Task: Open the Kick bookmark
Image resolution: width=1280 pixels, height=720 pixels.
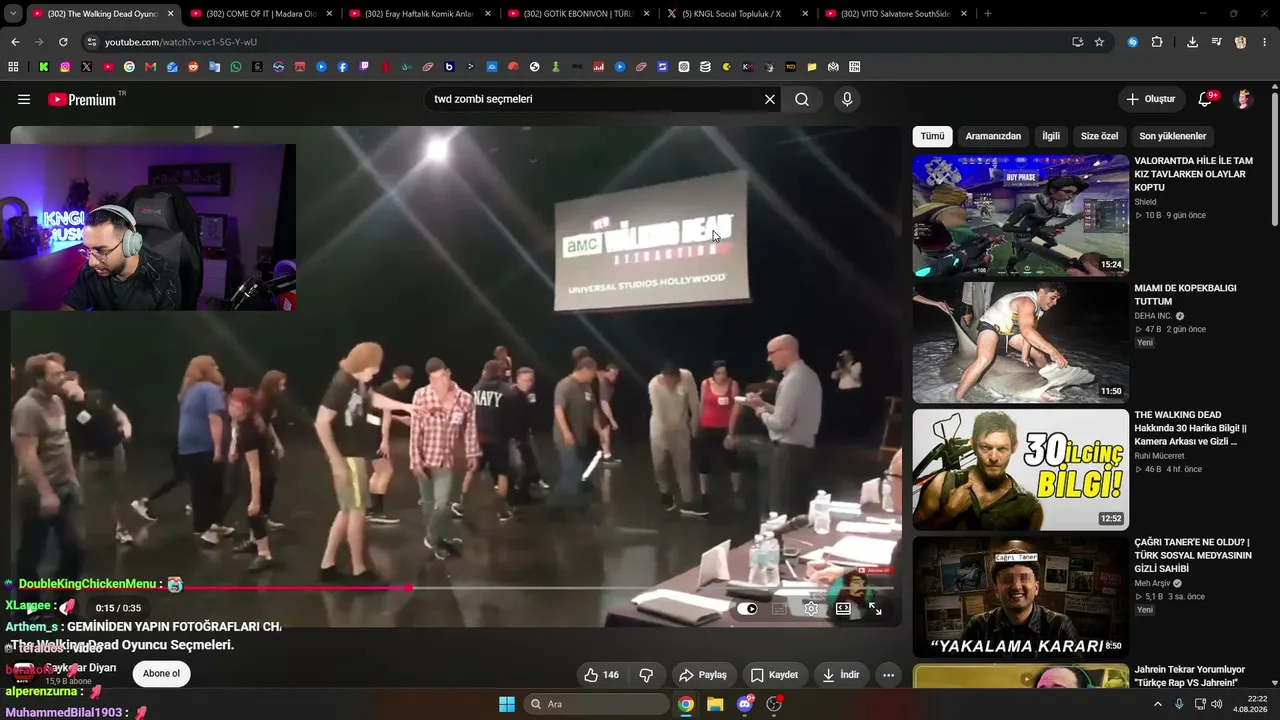Action: pos(44,67)
